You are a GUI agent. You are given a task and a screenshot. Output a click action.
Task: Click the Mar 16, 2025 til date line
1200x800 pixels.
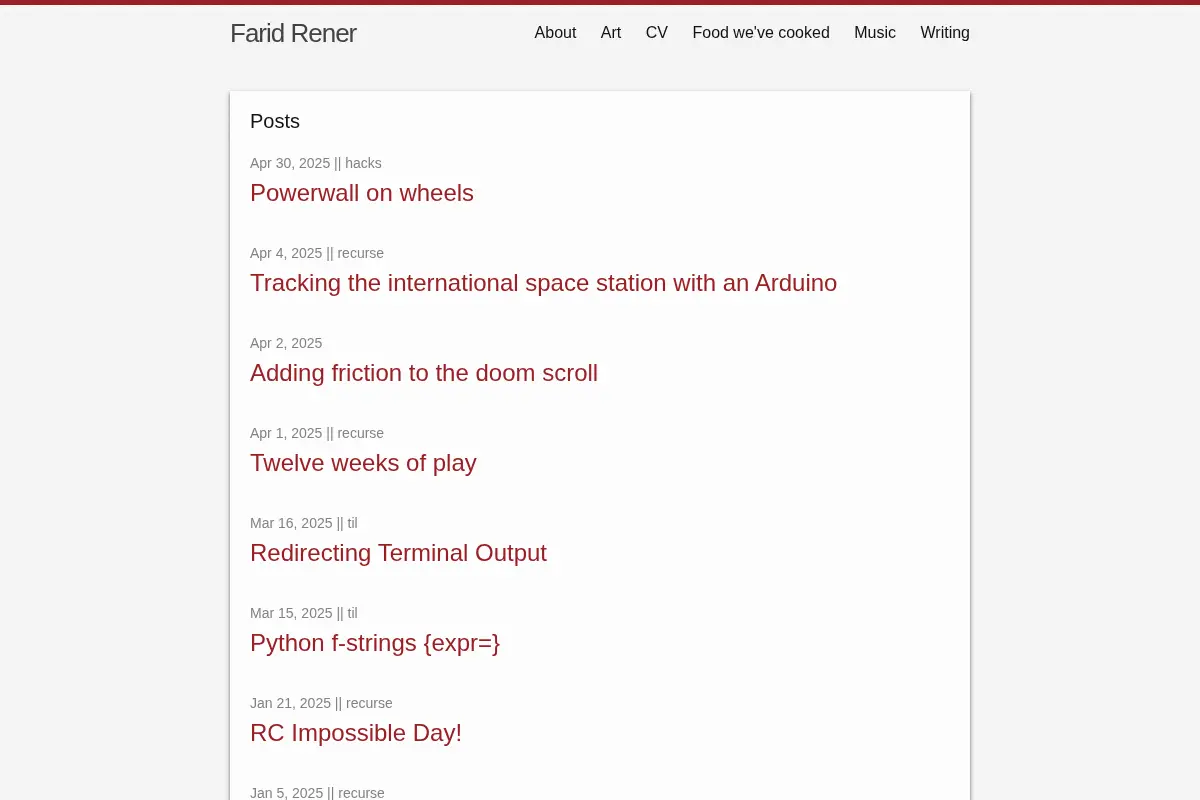(304, 523)
